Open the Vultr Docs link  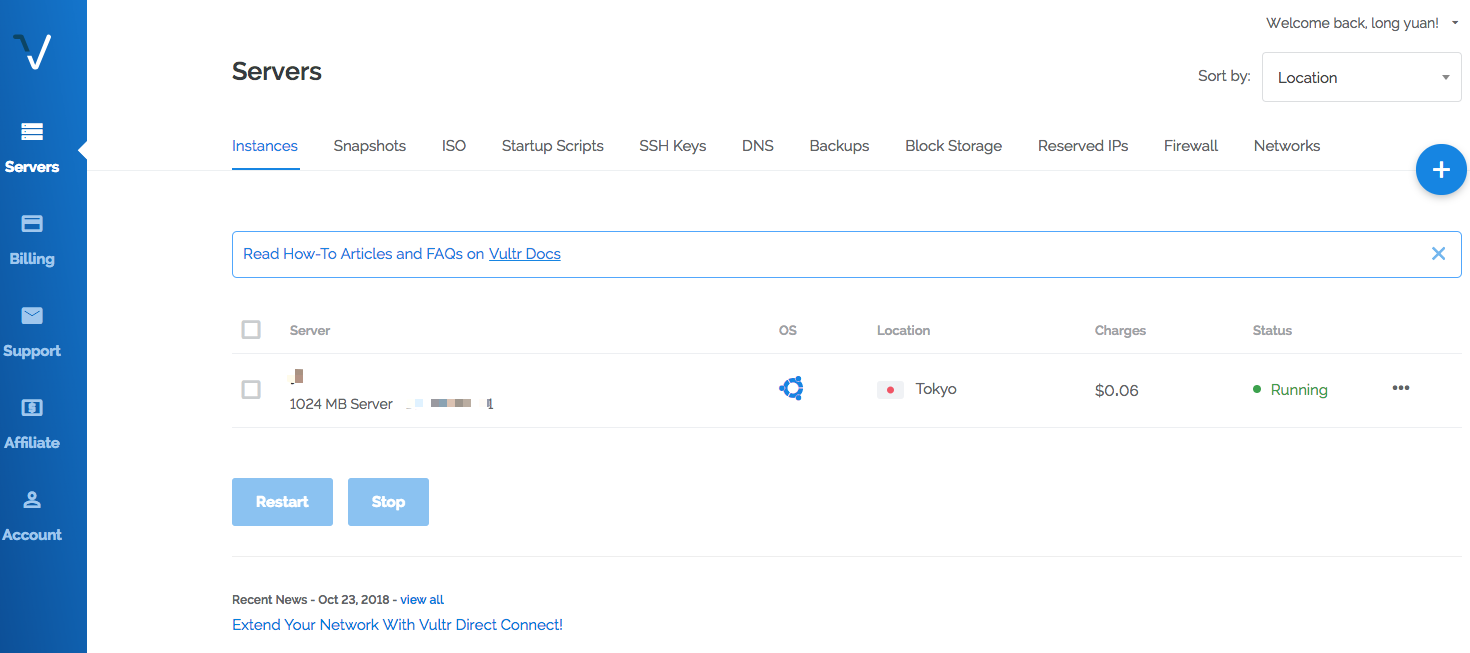[x=524, y=254]
